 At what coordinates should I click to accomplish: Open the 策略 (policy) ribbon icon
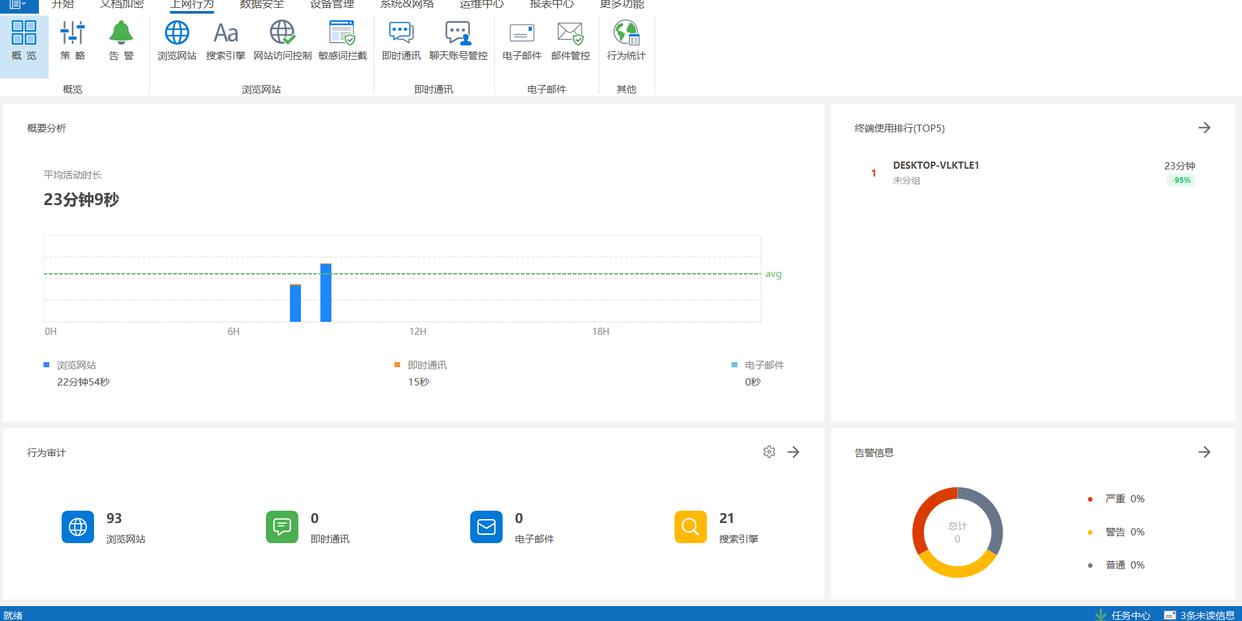(73, 40)
